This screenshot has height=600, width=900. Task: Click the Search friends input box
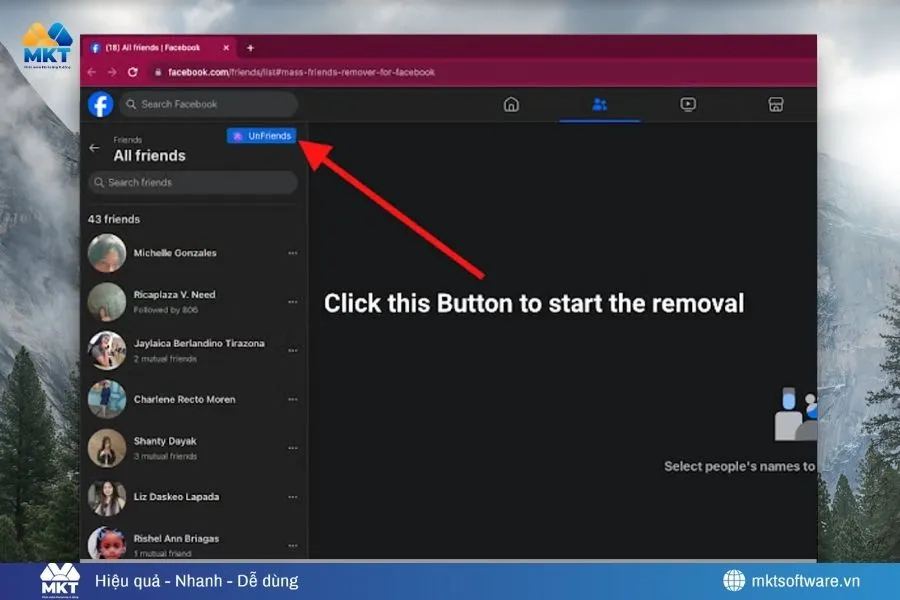[193, 182]
